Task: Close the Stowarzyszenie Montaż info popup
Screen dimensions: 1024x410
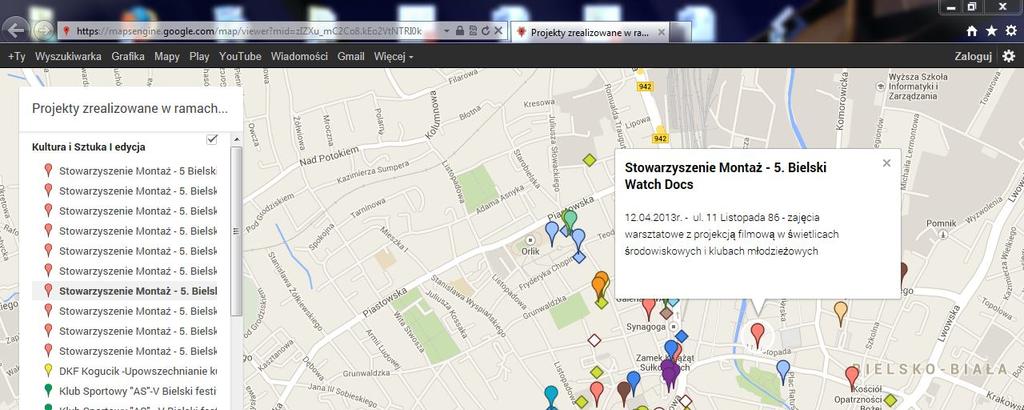Action: (886, 163)
